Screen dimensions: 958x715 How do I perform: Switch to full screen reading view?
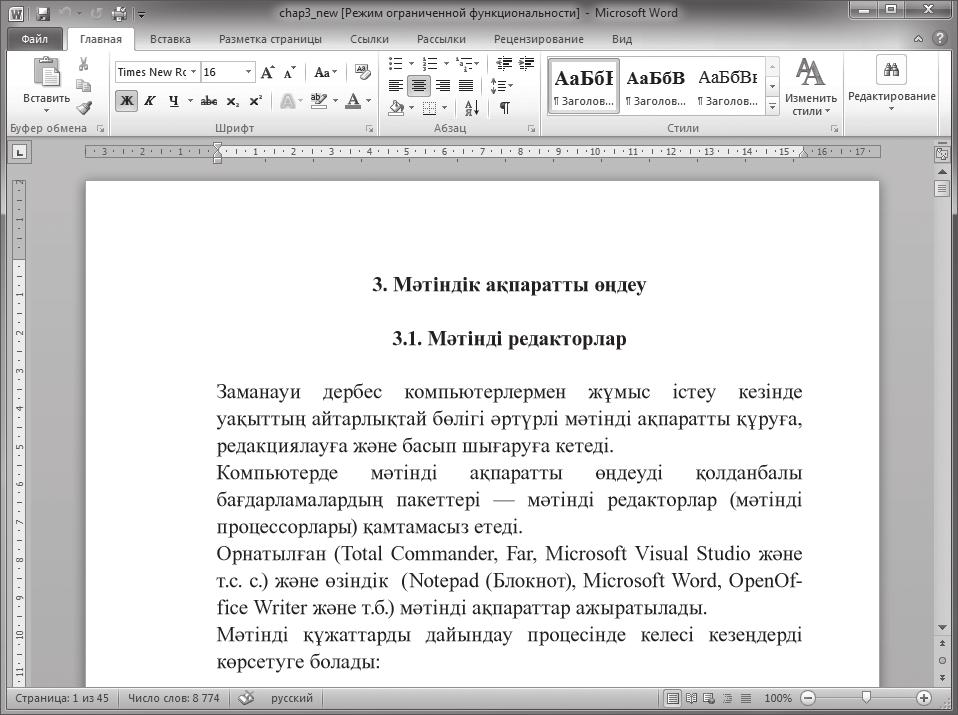(692, 698)
